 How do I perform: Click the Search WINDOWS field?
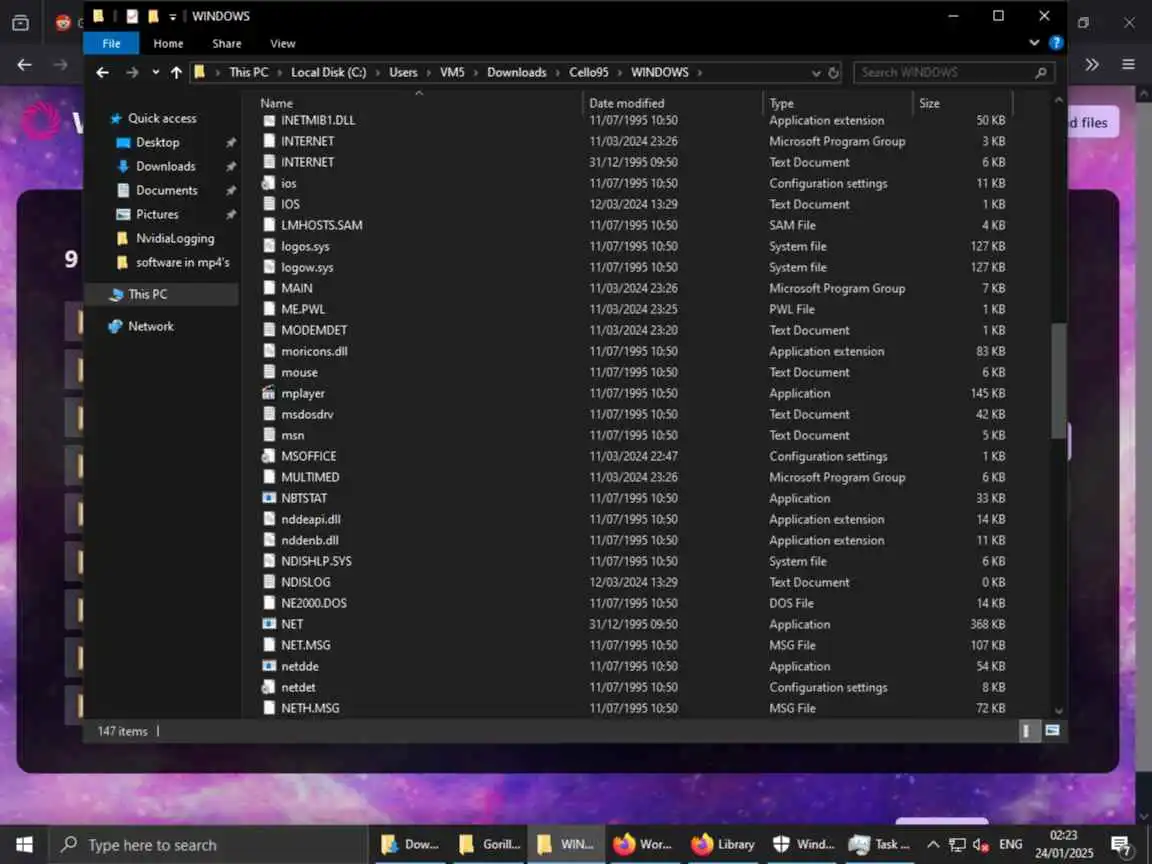[954, 72]
